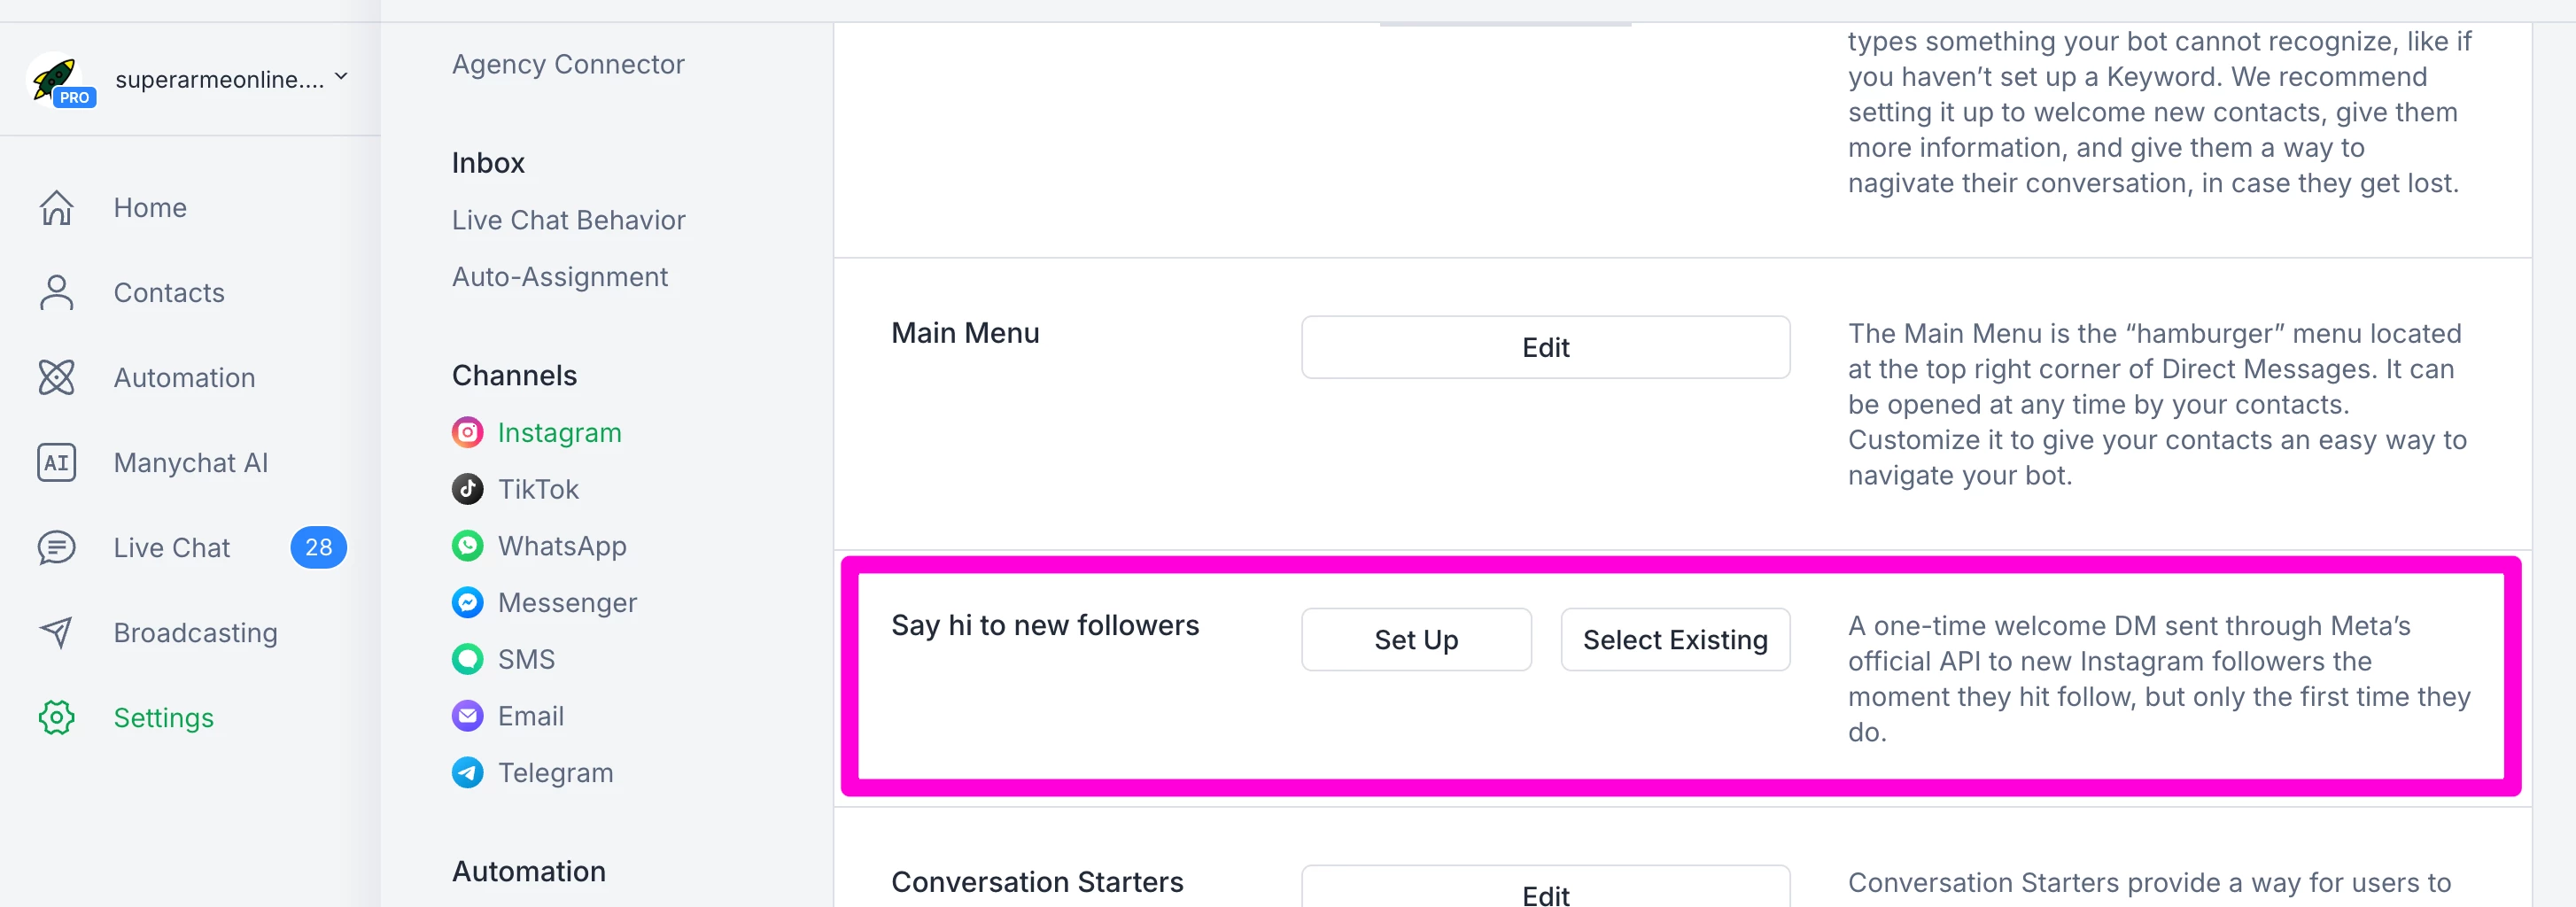Click the Settings gear icon

57,718
